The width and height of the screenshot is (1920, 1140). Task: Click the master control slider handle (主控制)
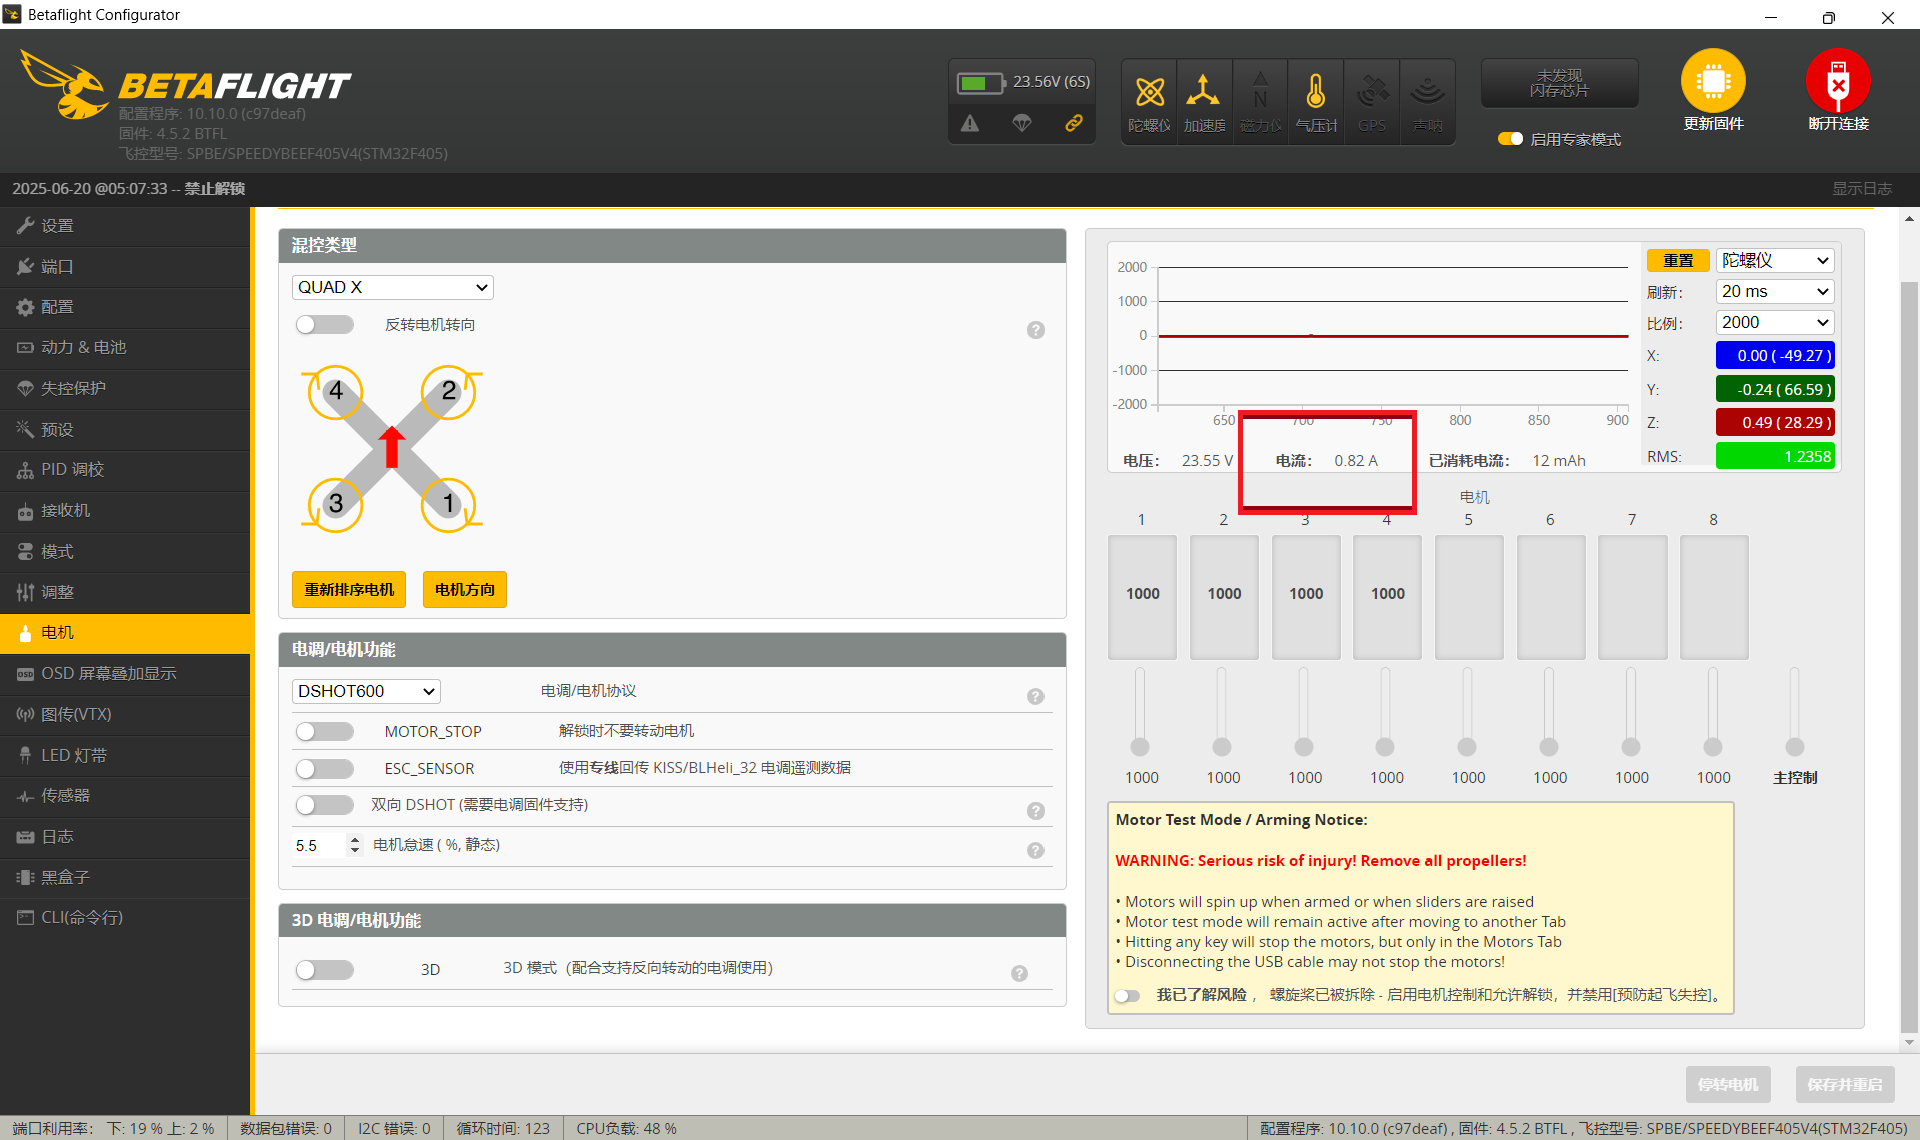[x=1795, y=747]
